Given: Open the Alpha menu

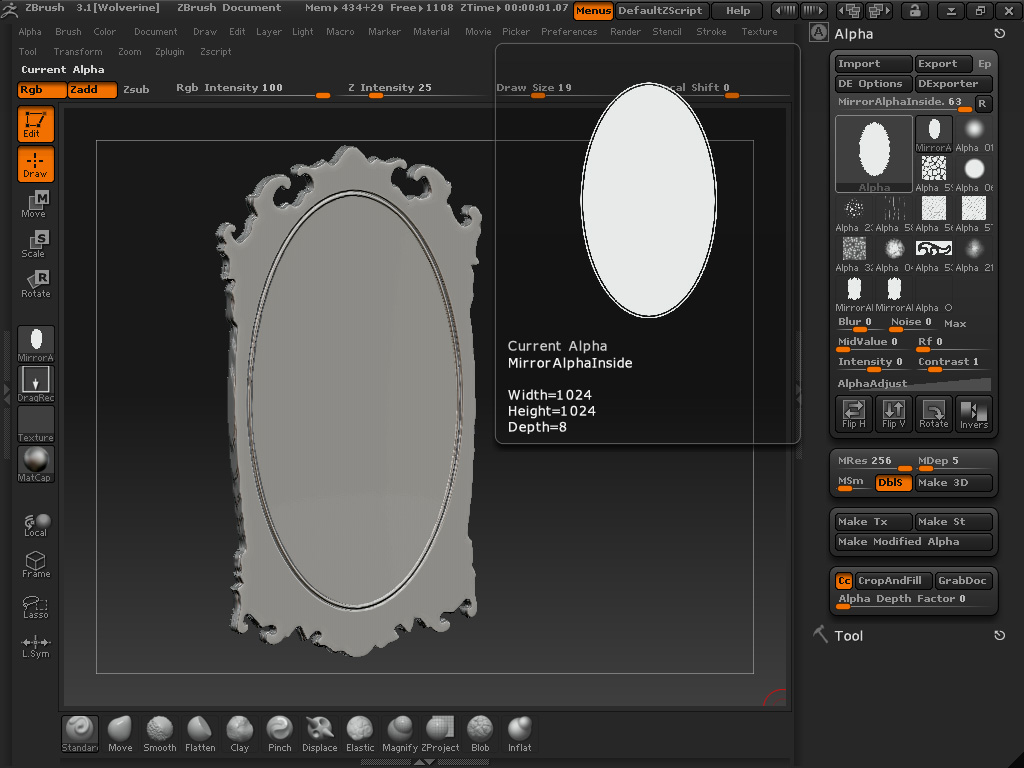Looking at the screenshot, I should click(x=30, y=31).
